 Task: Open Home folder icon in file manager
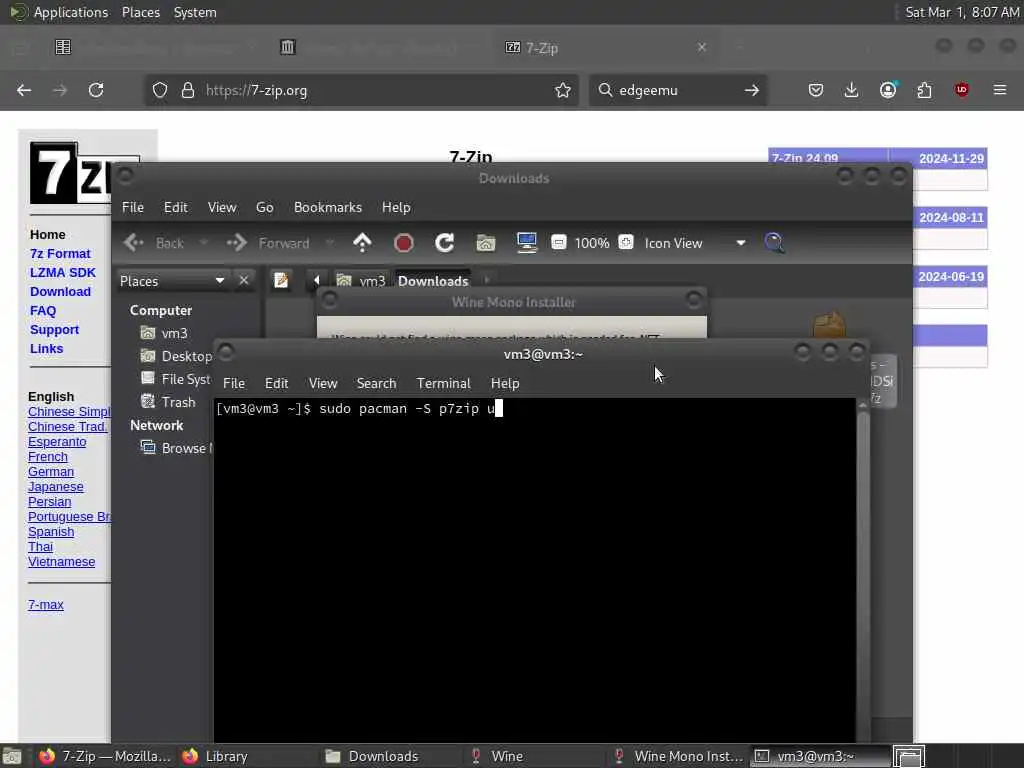pos(485,243)
